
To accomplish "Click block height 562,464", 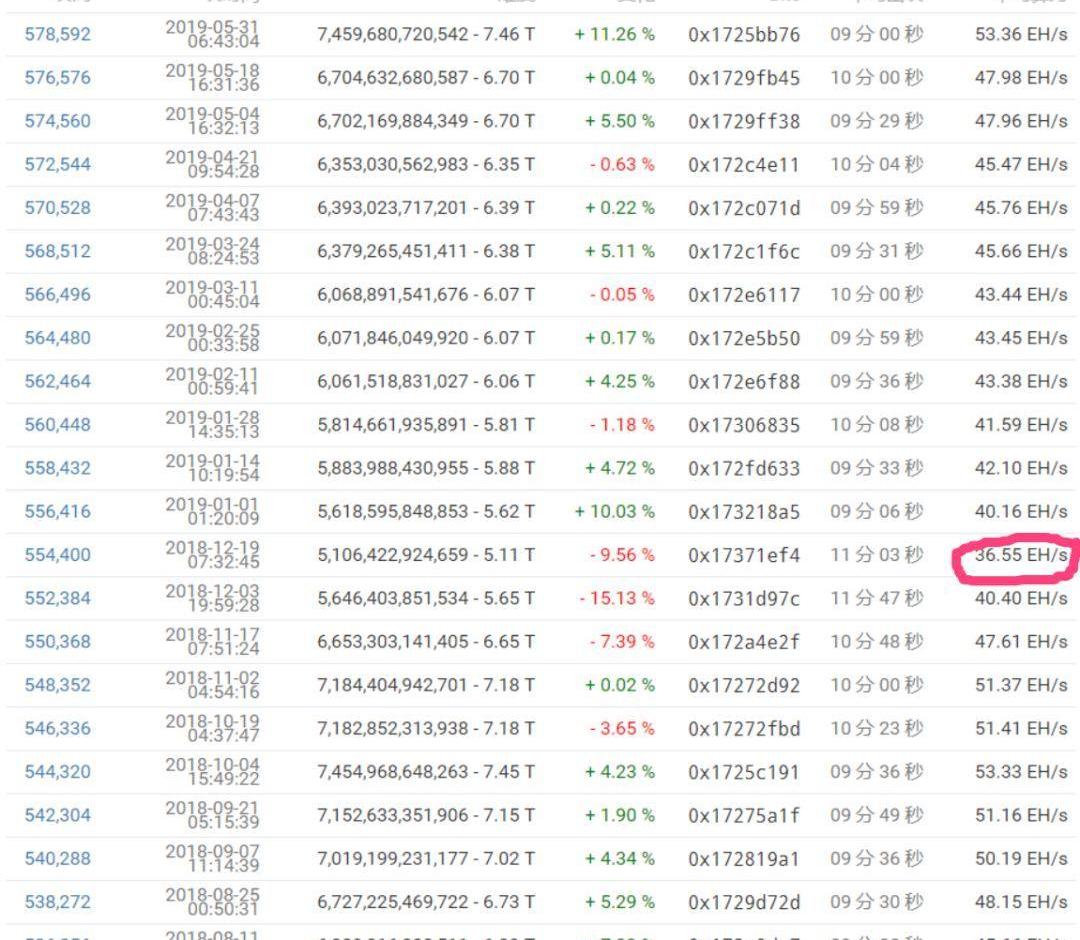I will coord(57,381).
